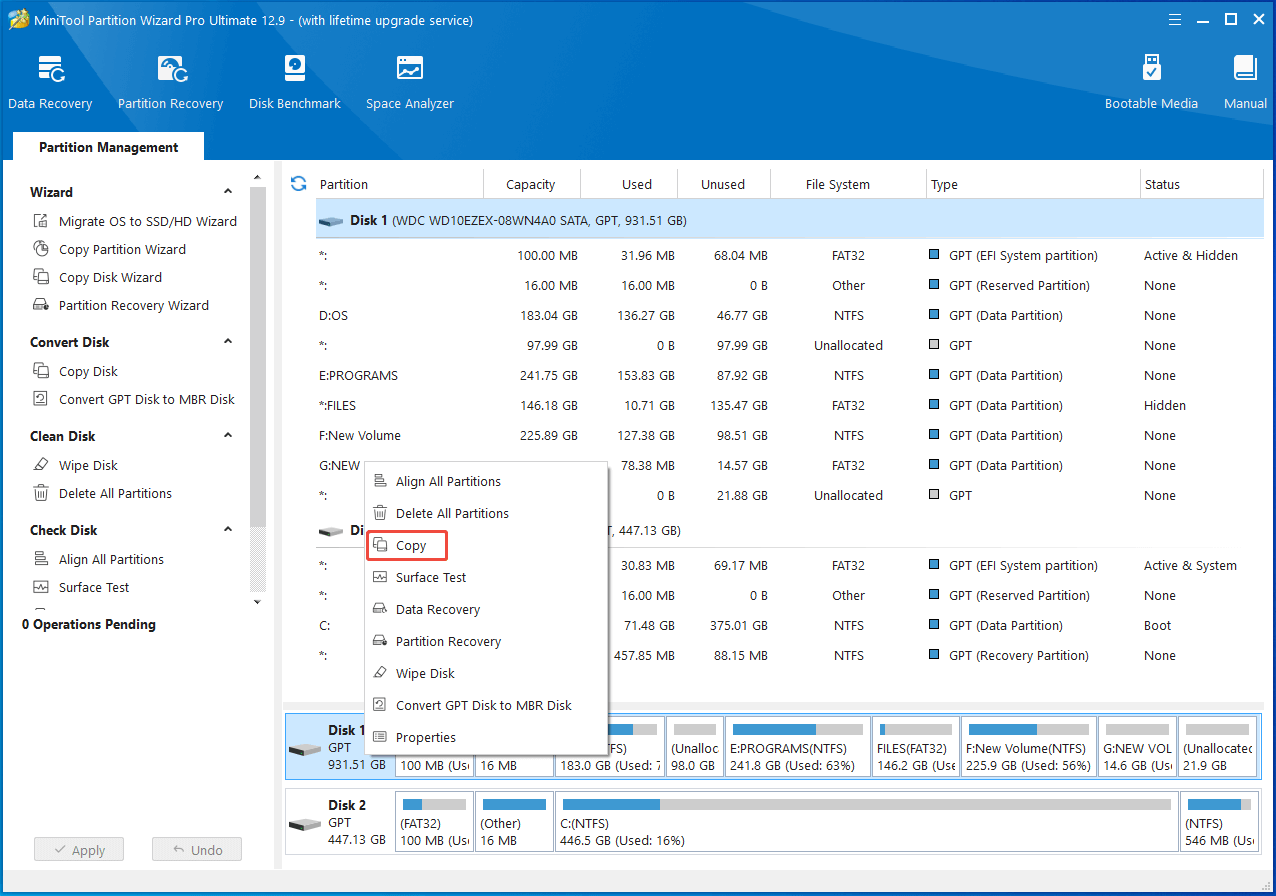Open Disk Benchmark

pos(295,82)
